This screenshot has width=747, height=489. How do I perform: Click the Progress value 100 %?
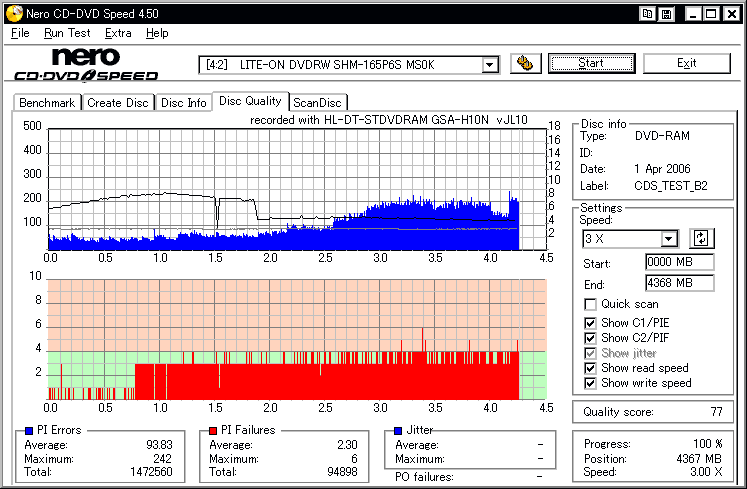(x=707, y=444)
